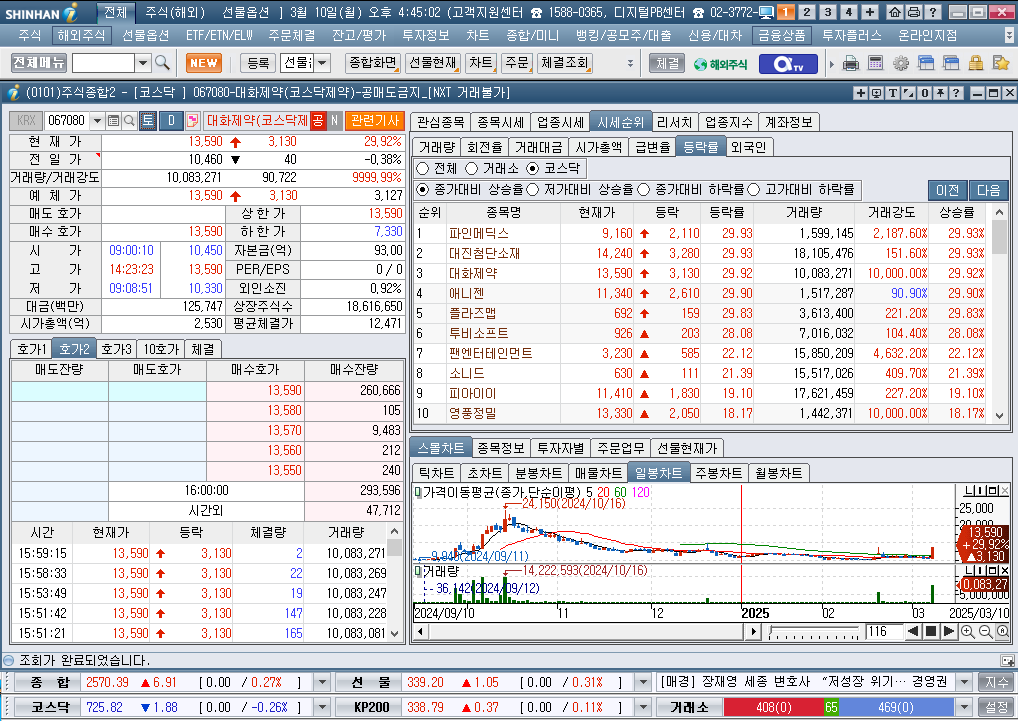1018x721 pixels.
Task: Expand the toolbar overflow chevron after 체결조회
Action: (x=630, y=63)
